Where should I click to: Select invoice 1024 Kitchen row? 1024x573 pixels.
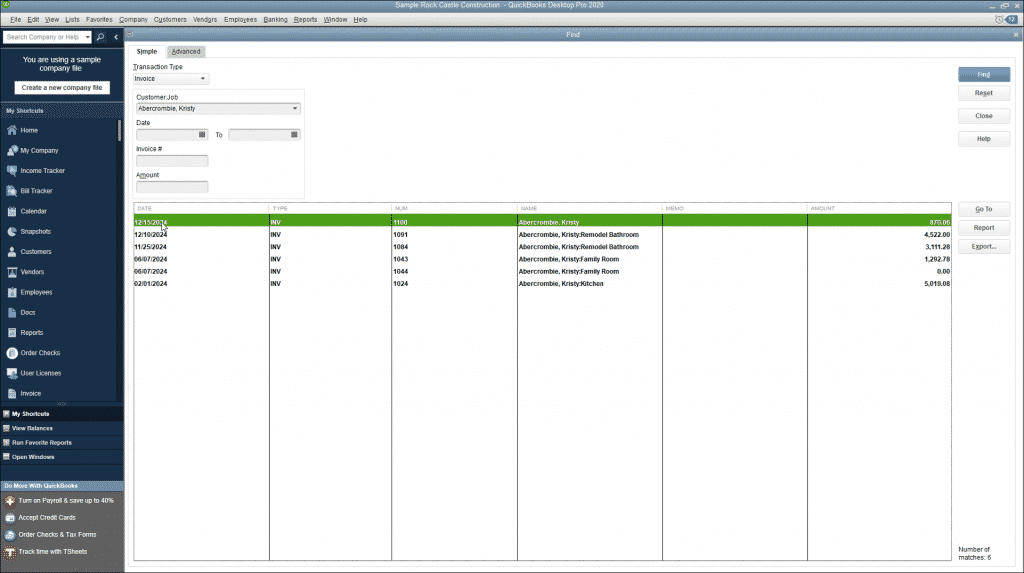click(542, 284)
